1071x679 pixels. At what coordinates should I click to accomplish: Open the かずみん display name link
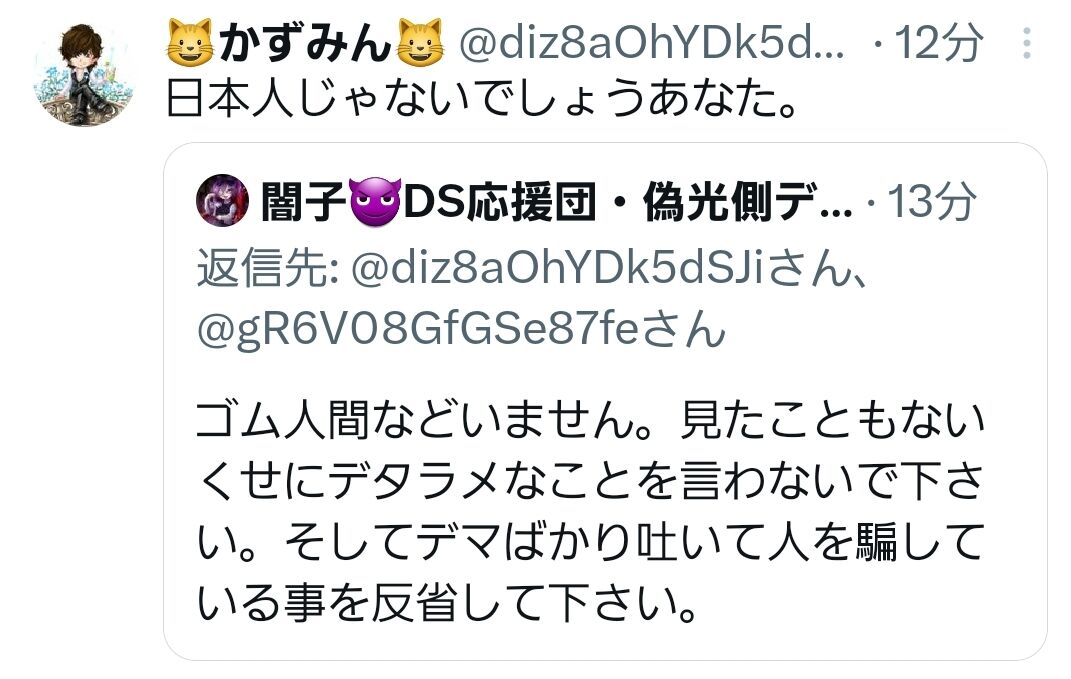305,43
